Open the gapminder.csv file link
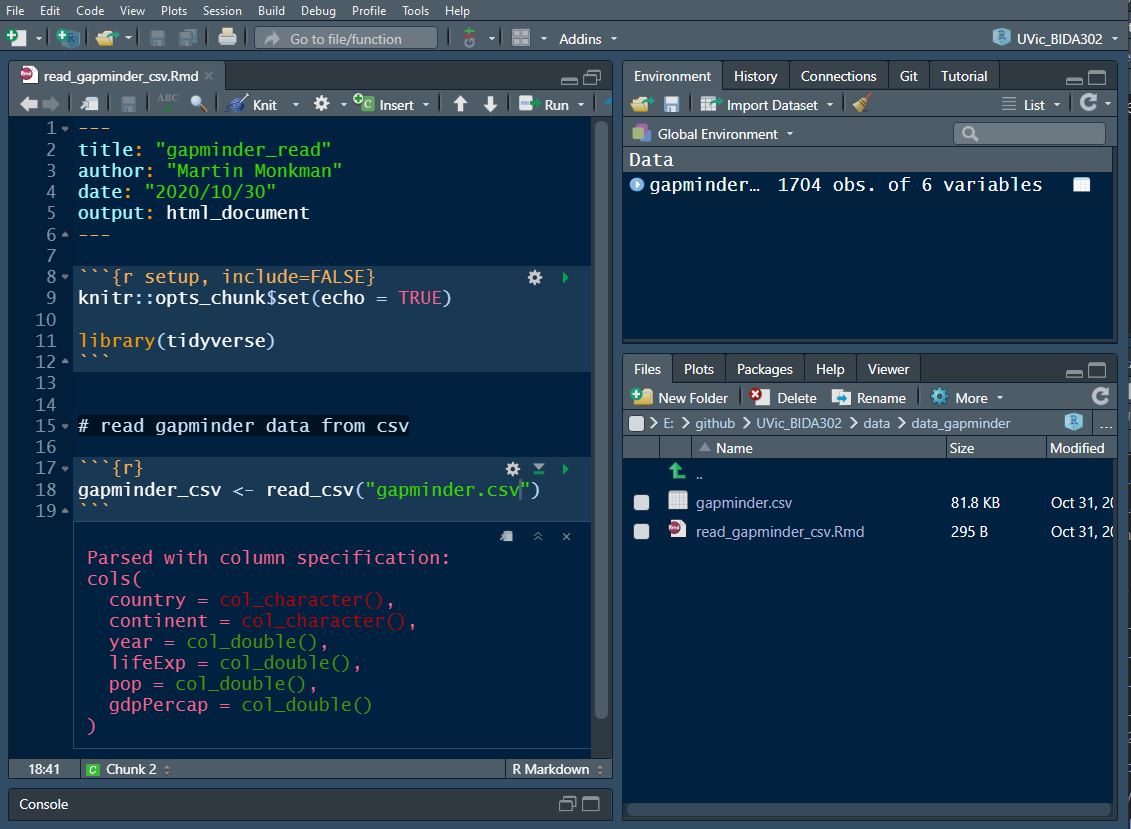 pyautogui.click(x=743, y=503)
